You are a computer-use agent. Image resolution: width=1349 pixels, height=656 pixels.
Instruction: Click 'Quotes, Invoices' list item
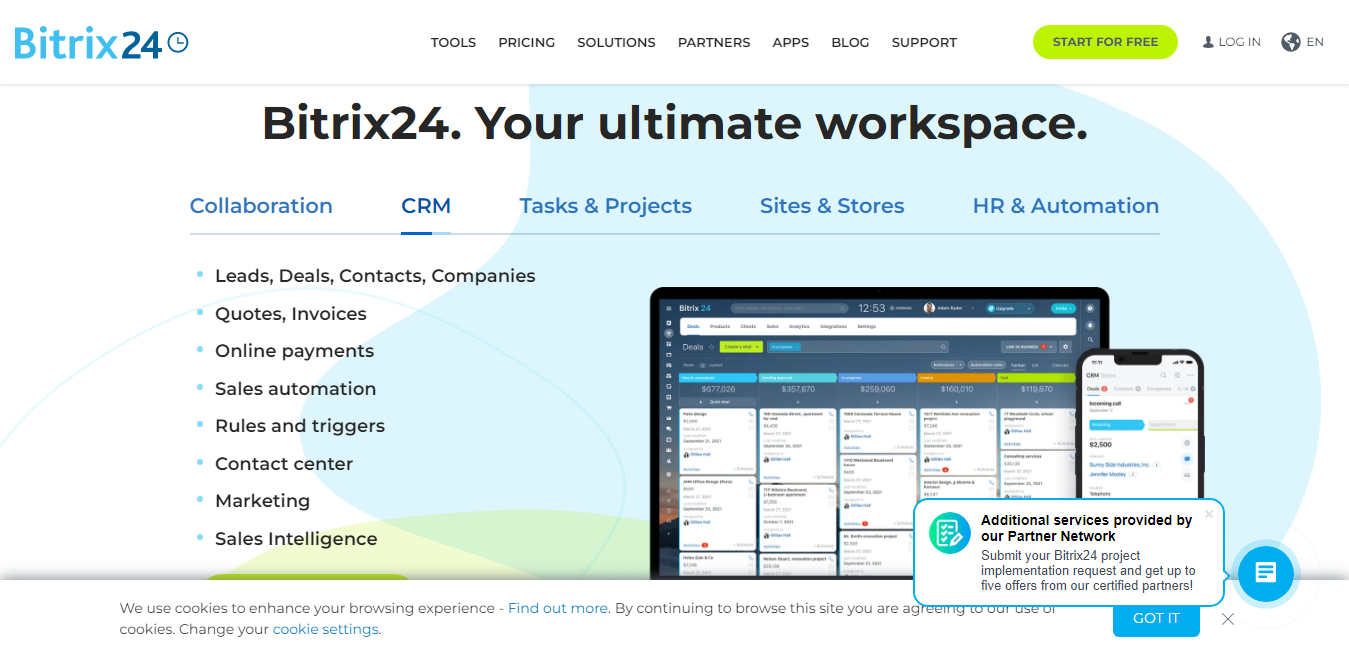click(x=291, y=314)
